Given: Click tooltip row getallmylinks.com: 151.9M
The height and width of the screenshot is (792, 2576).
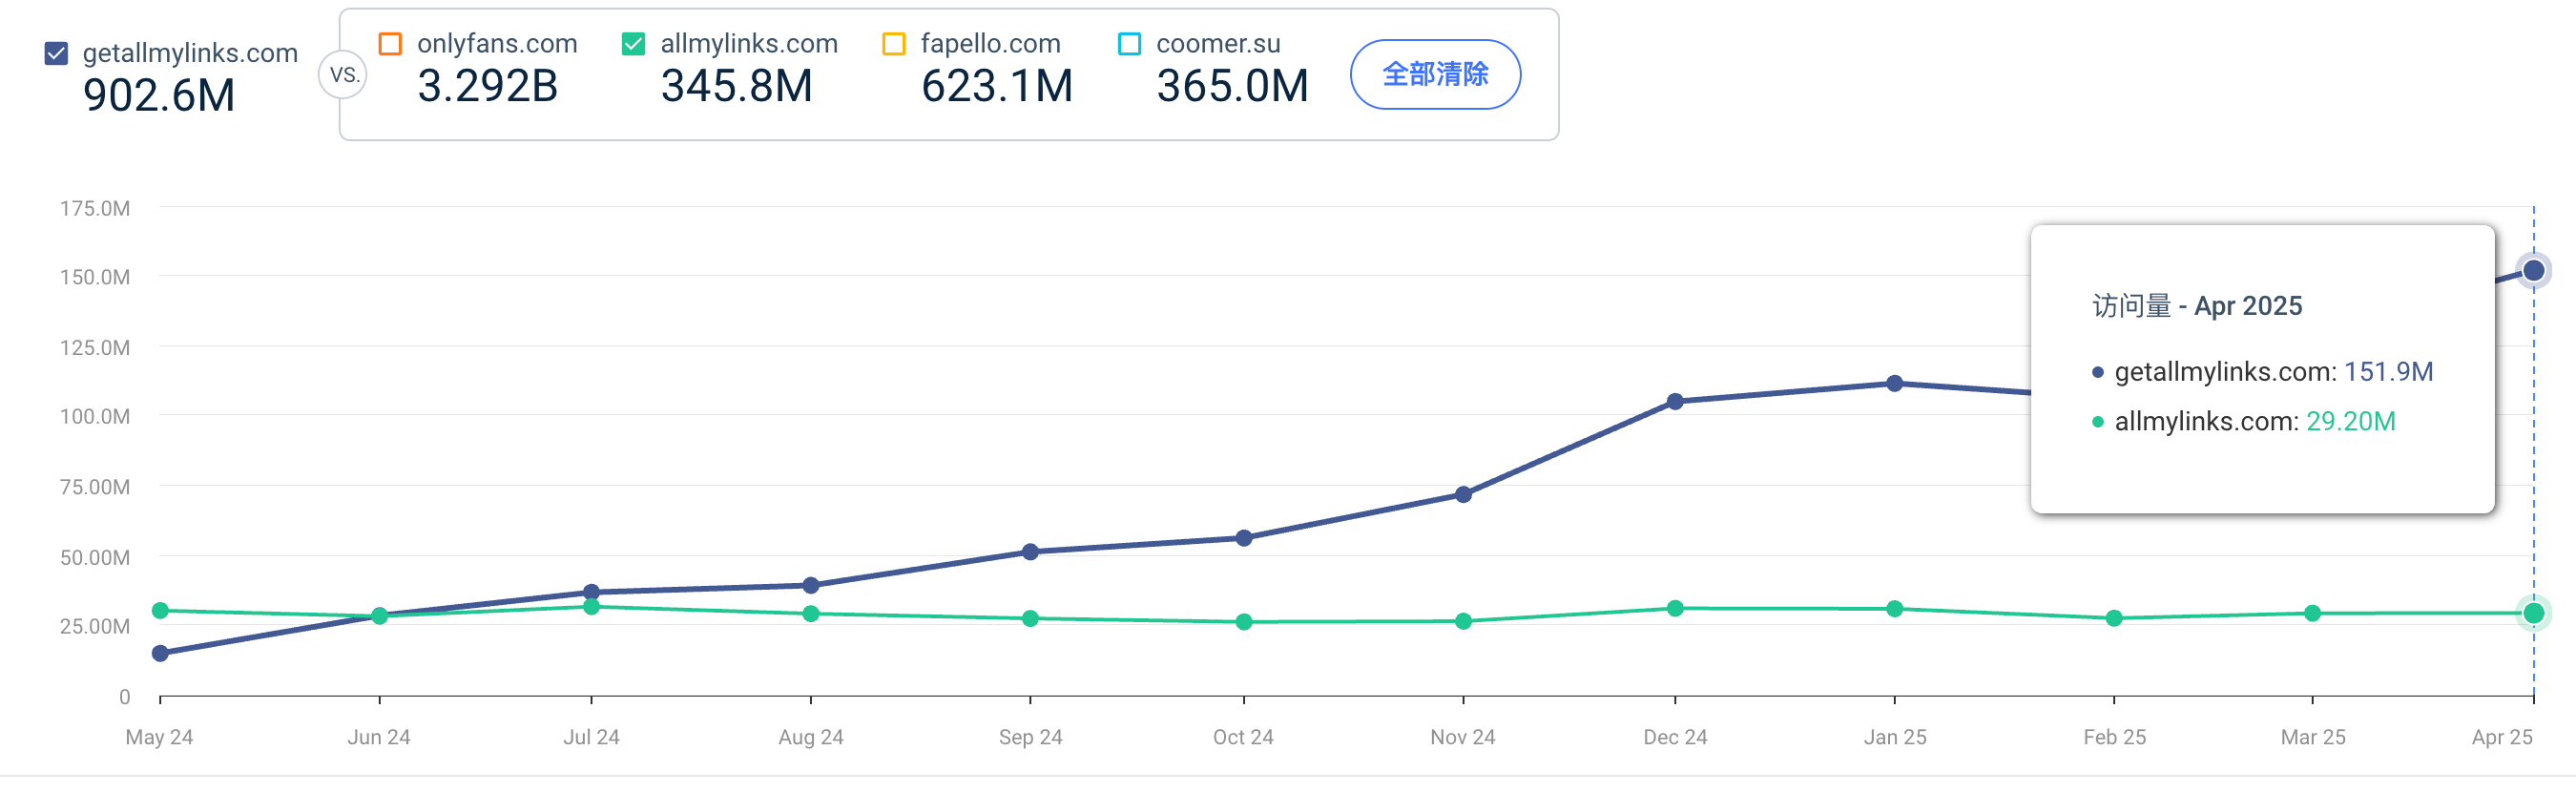Looking at the screenshot, I should [x=2263, y=371].
